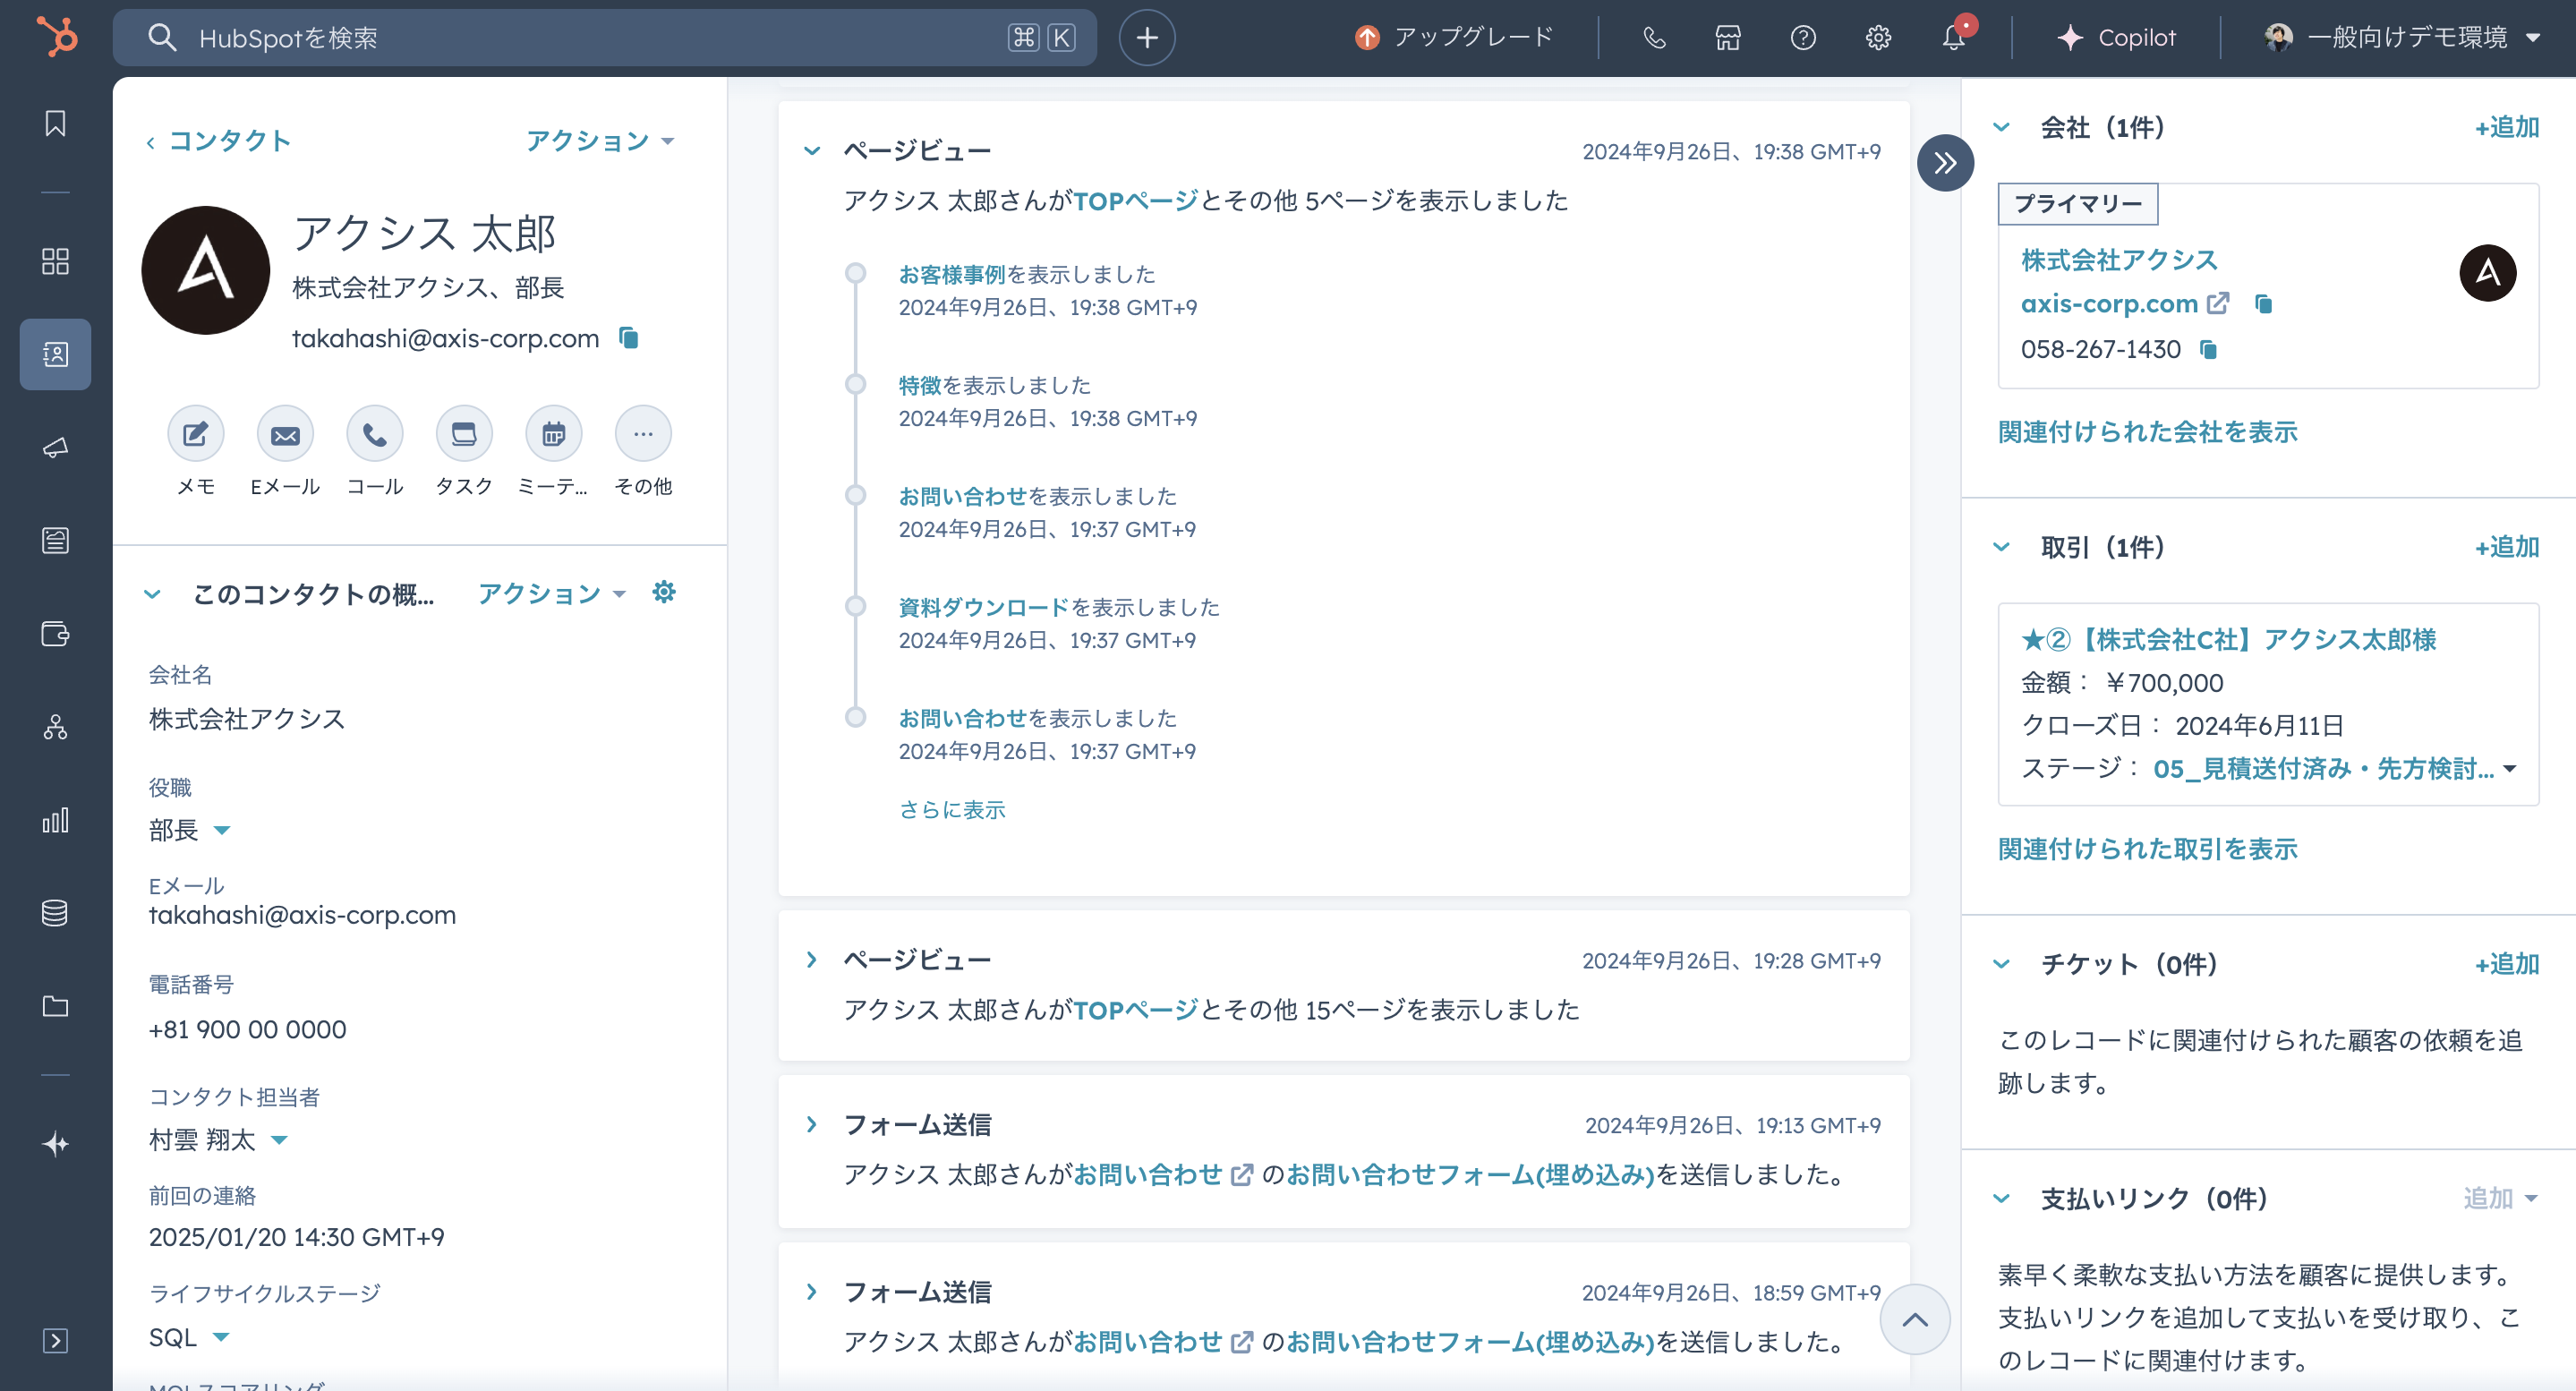Click the アップグレード button
Image resolution: width=2576 pixels, height=1391 pixels.
[1454, 38]
